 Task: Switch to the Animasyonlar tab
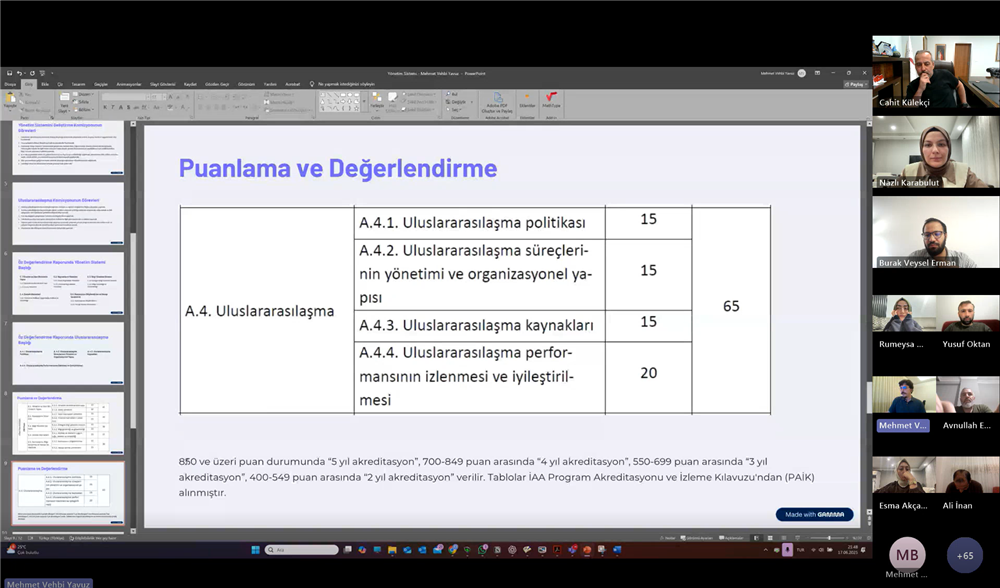[x=129, y=84]
